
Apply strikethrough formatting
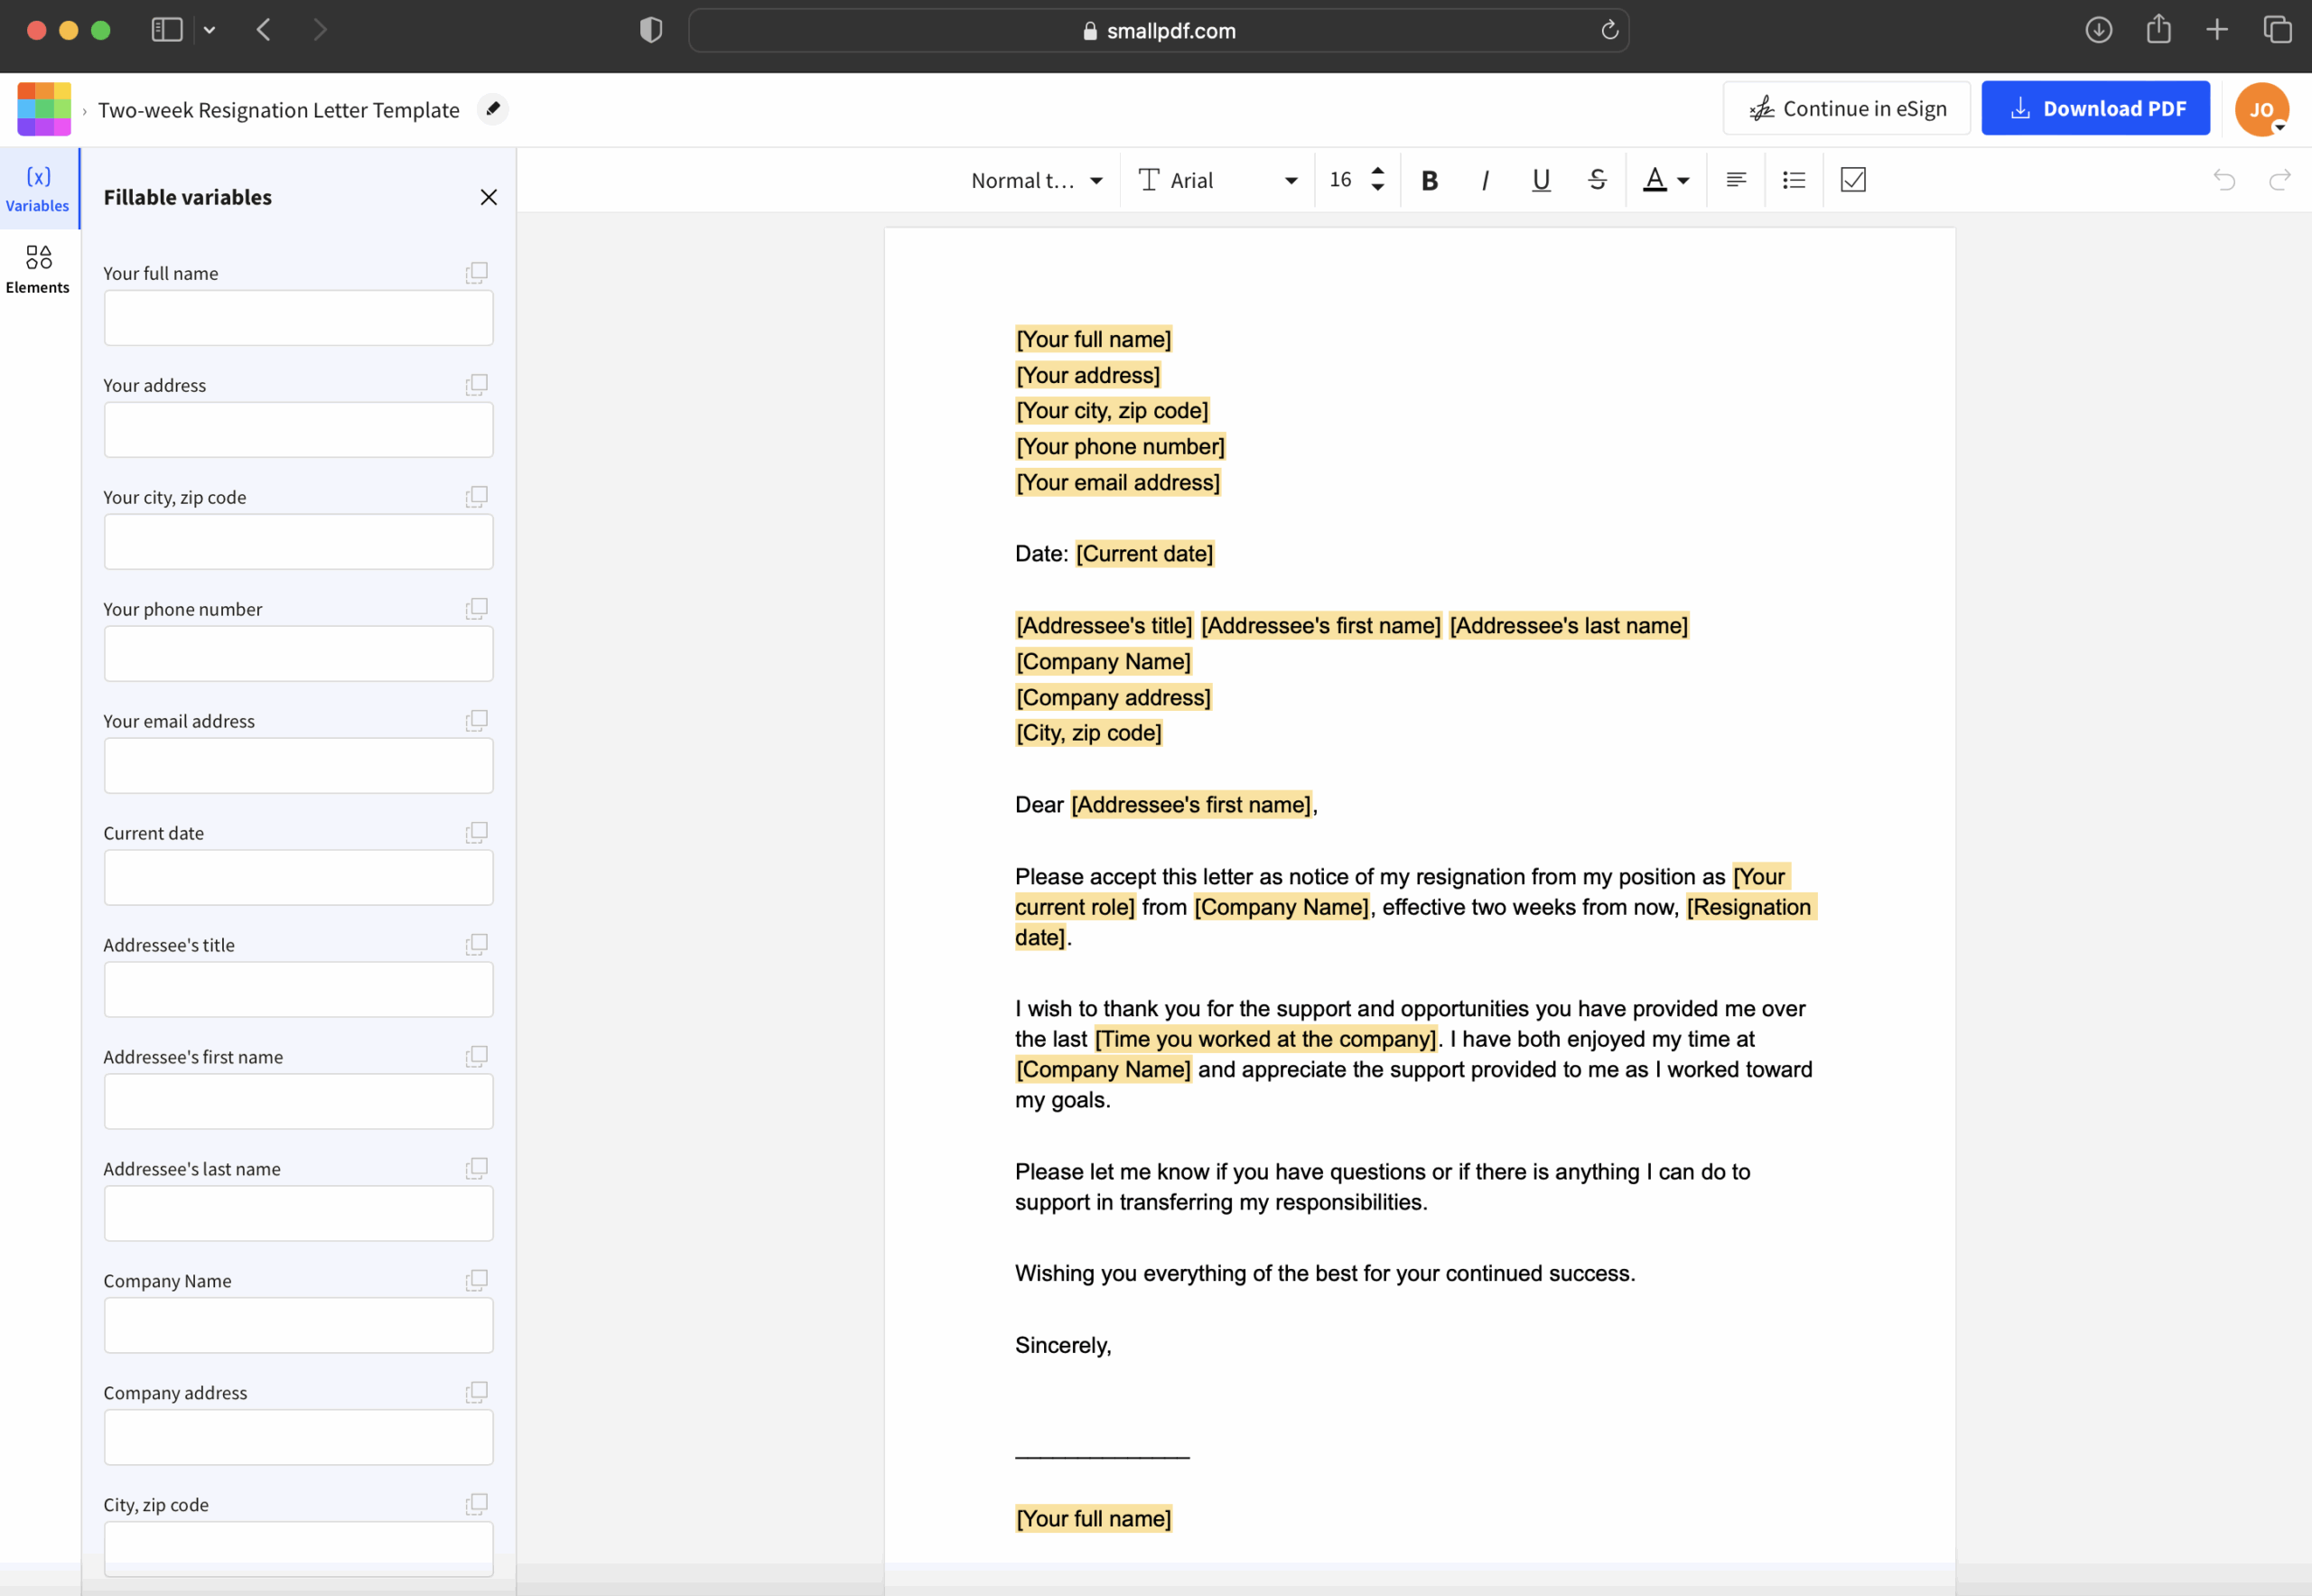click(1596, 180)
